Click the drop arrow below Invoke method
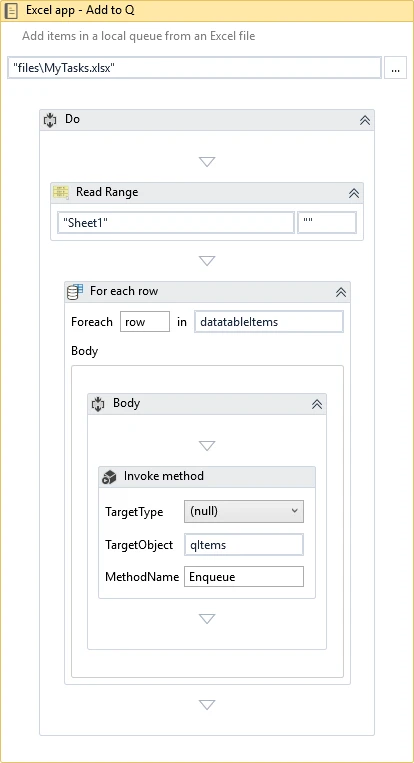The height and width of the screenshot is (763, 414). pyautogui.click(x=207, y=618)
